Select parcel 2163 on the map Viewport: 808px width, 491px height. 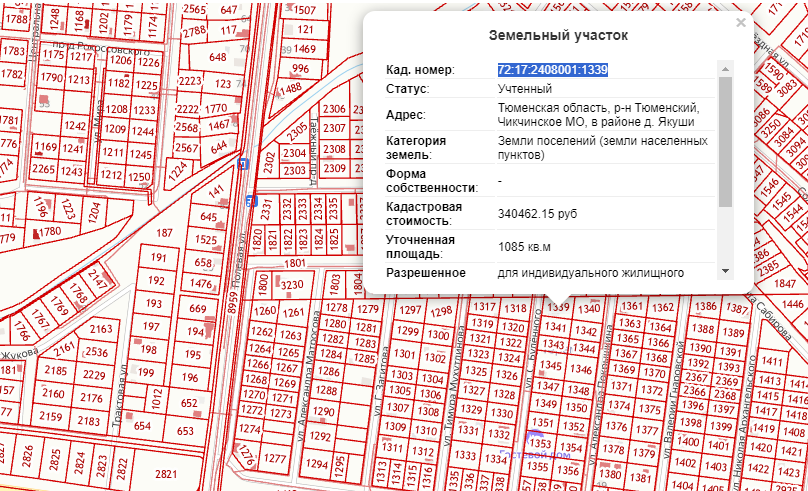click(100, 329)
